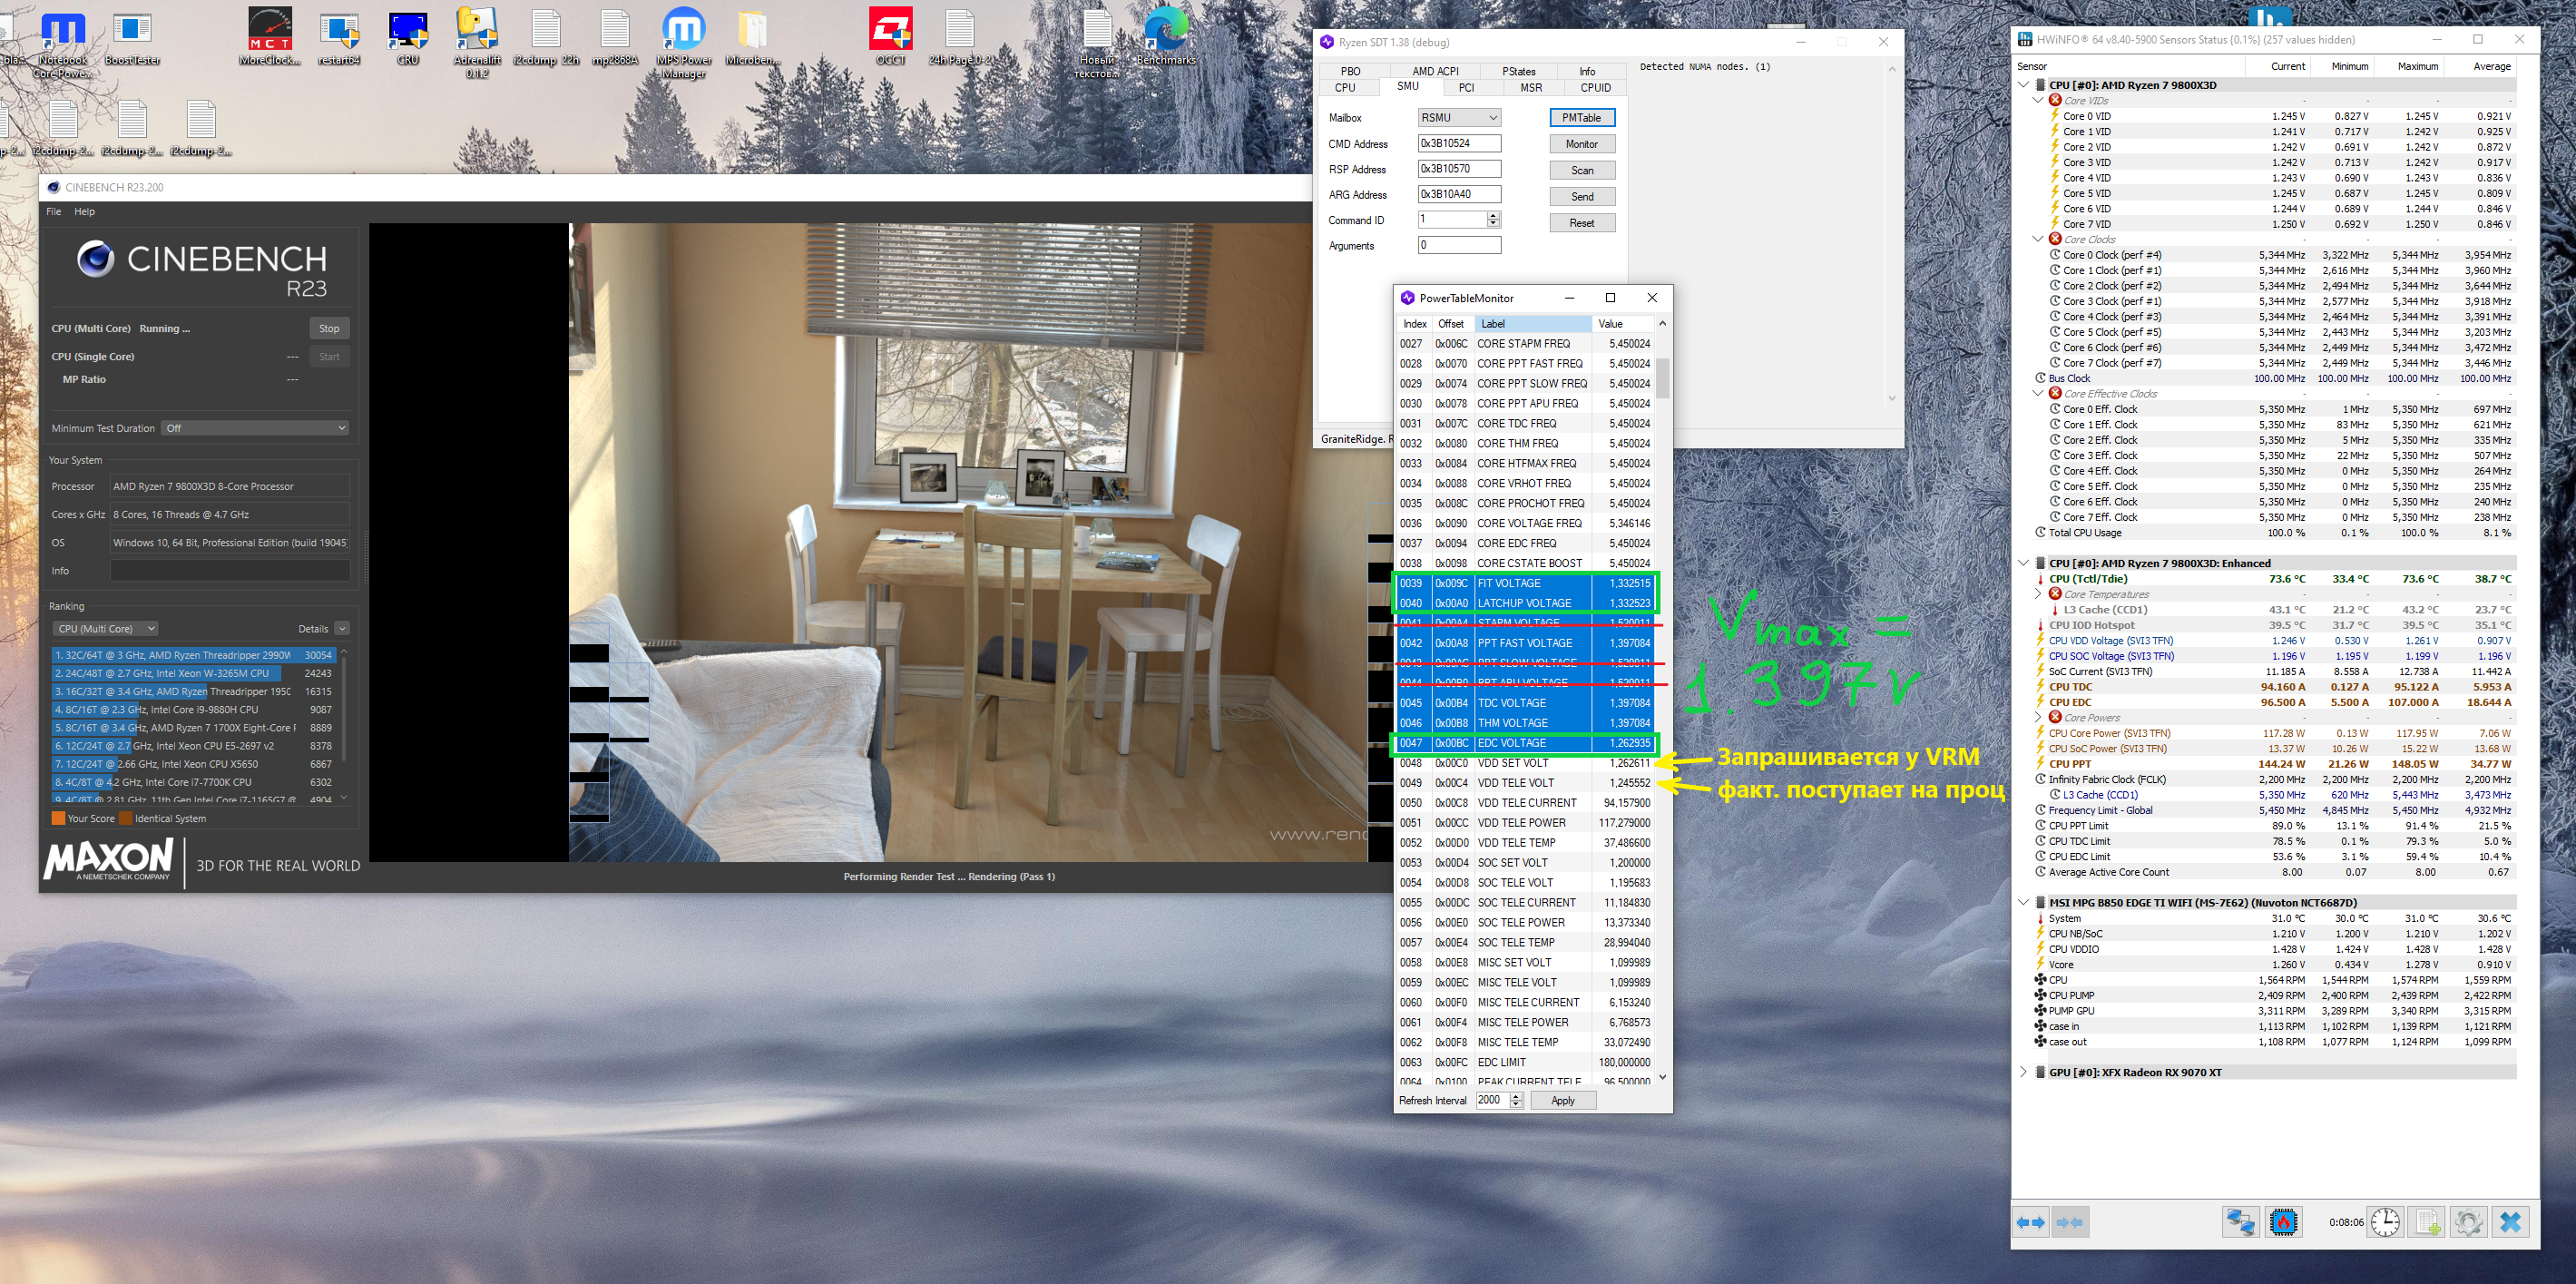
Task: Open HWiNFO sensor settings gear icon
Action: click(2467, 1222)
